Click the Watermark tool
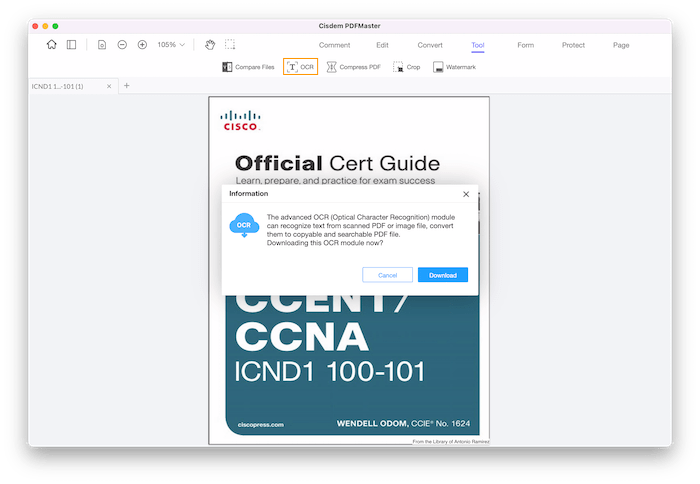The height and width of the screenshot is (484, 700). pos(454,67)
